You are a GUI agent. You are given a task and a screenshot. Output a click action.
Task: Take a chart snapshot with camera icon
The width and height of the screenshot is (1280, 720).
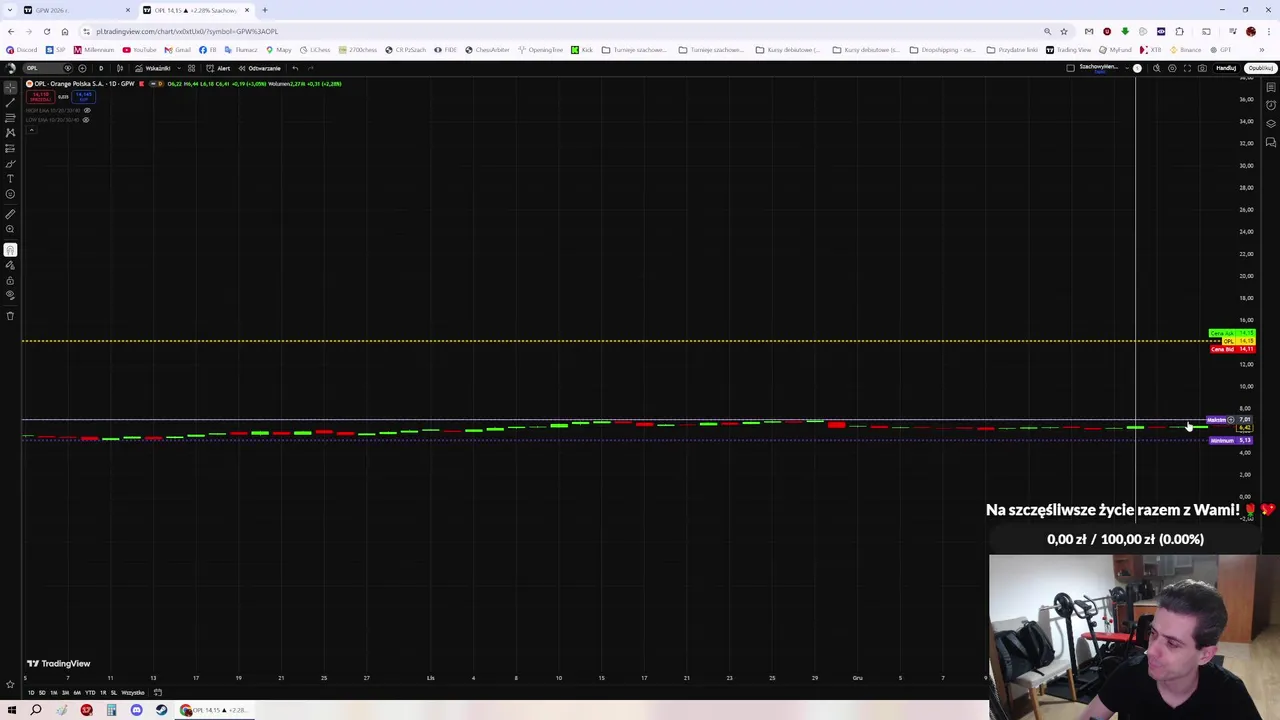click(1202, 68)
